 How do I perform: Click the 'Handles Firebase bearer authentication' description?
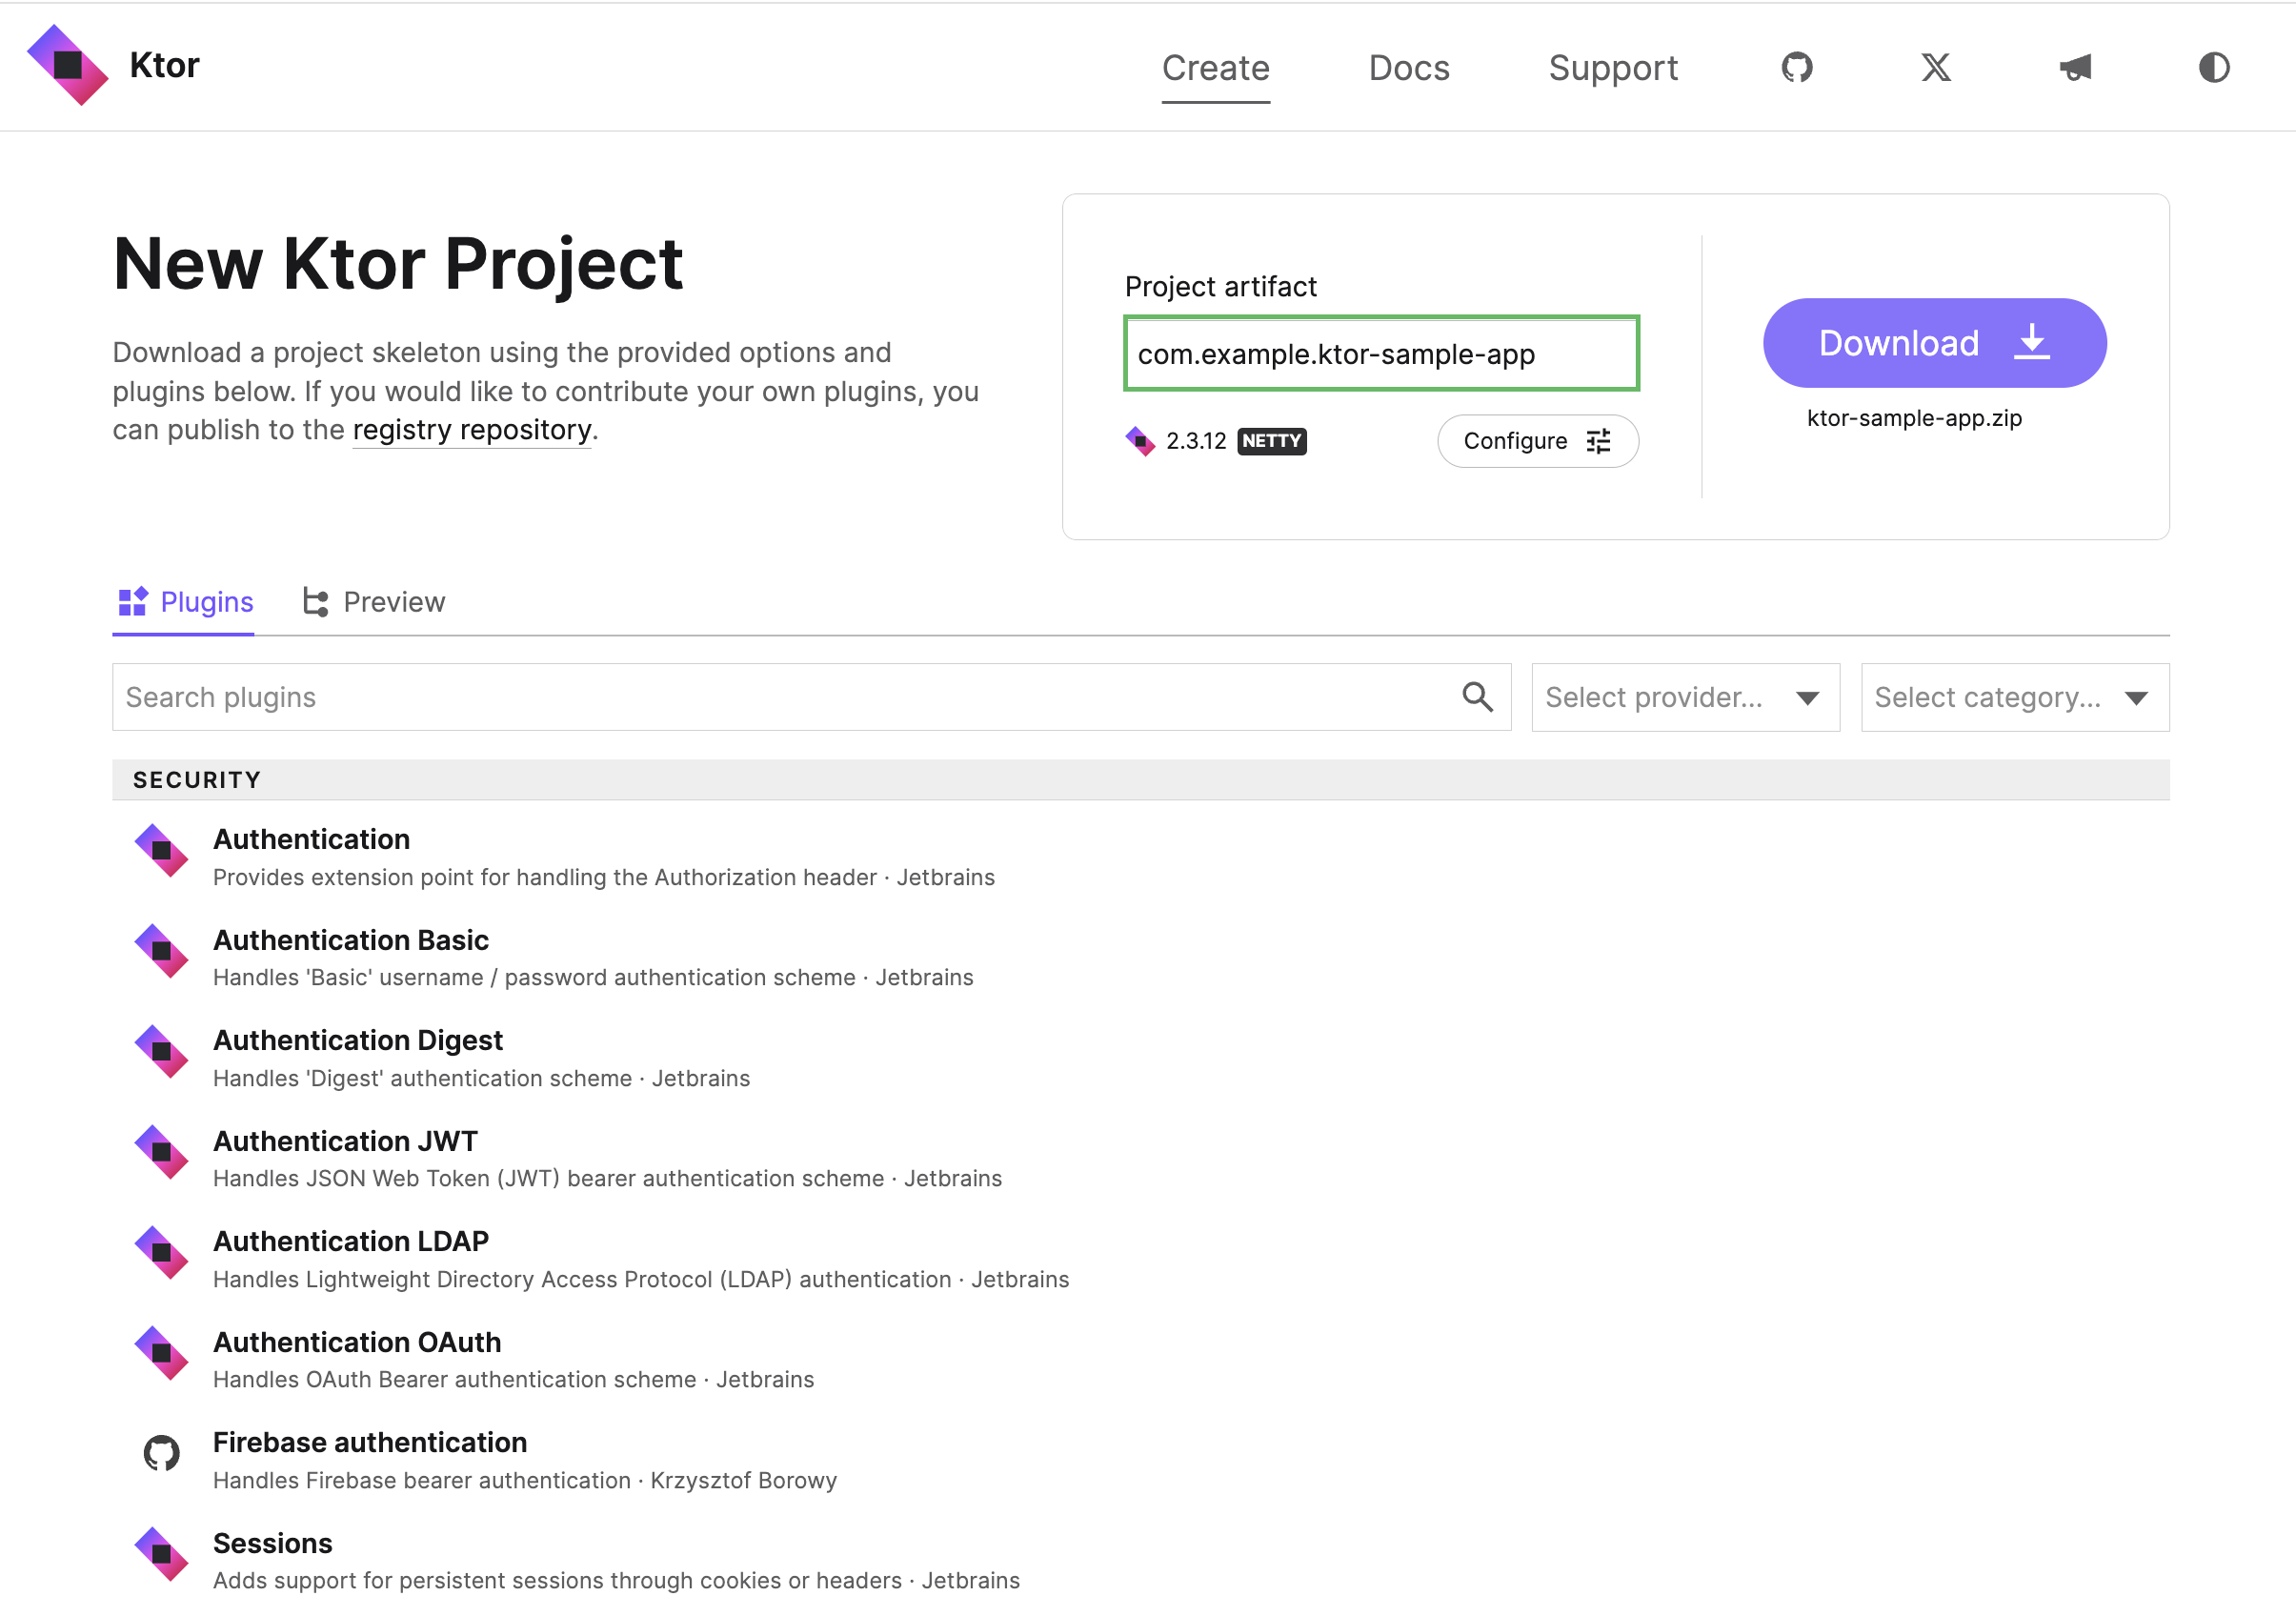coord(421,1480)
